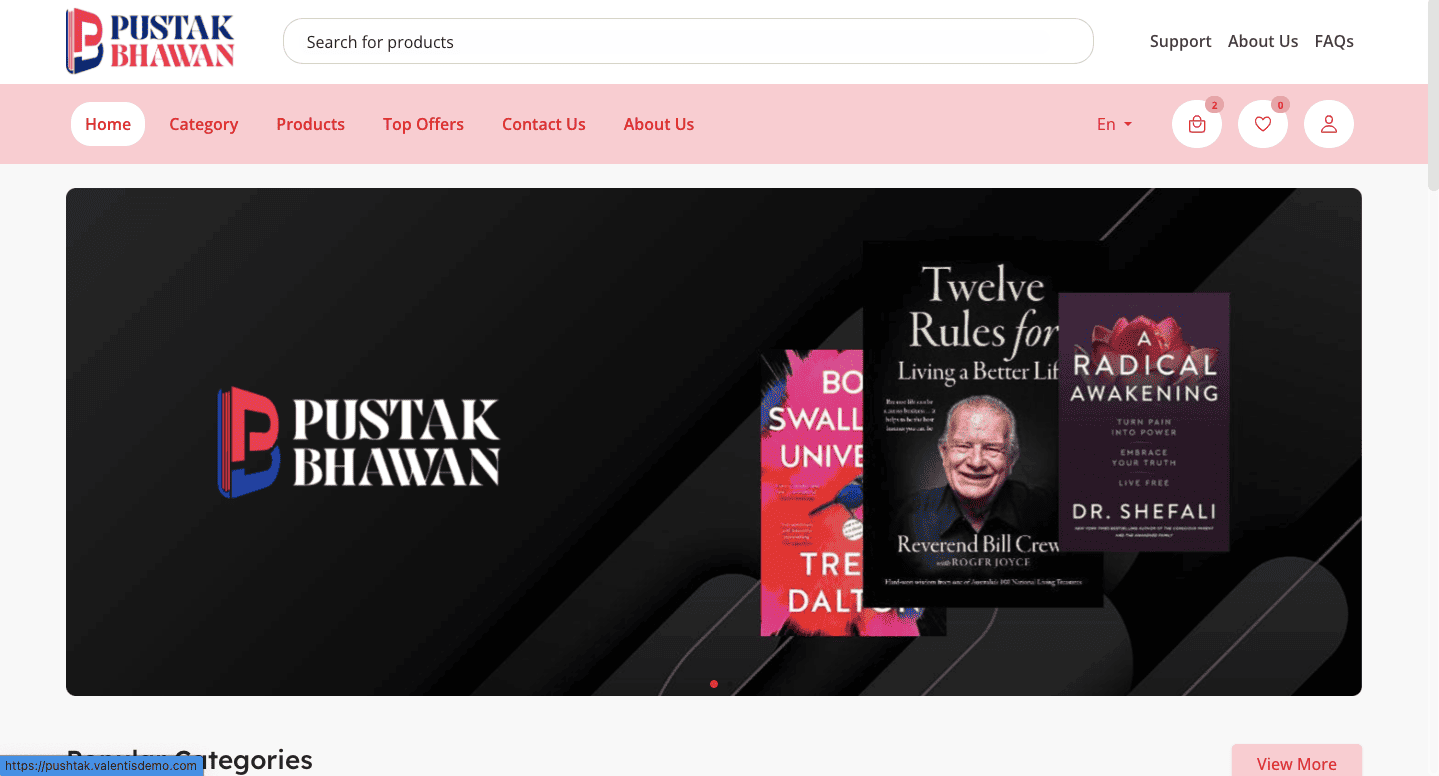
Task: Open the Category menu item
Action: pyautogui.click(x=203, y=124)
